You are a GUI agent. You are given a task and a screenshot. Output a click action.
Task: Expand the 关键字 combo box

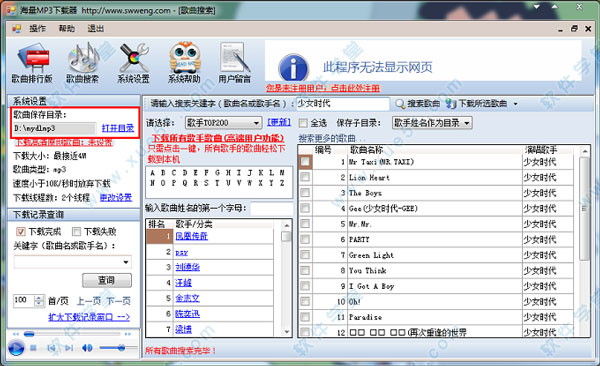[126, 262]
